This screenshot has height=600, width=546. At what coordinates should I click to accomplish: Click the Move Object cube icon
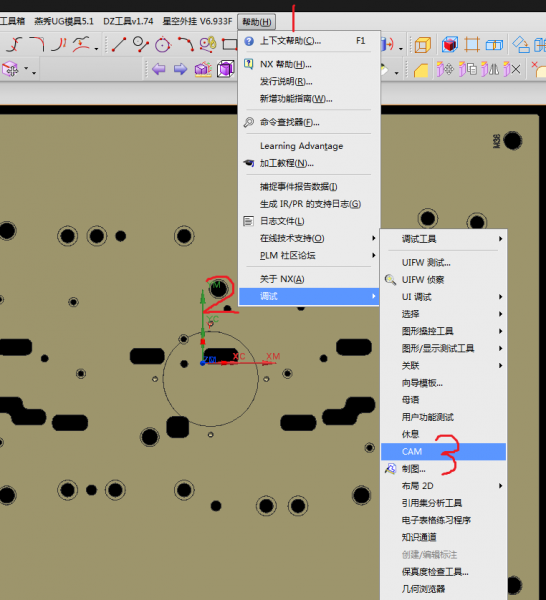coord(10,69)
